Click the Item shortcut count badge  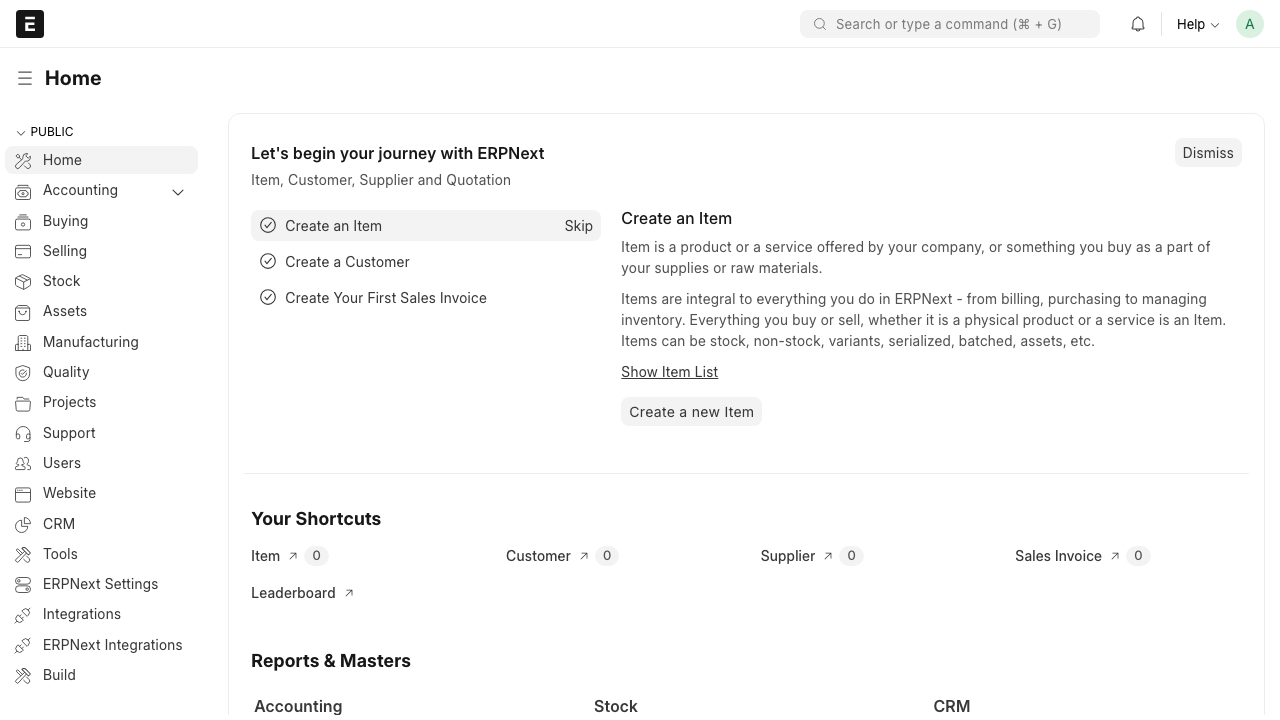[316, 556]
